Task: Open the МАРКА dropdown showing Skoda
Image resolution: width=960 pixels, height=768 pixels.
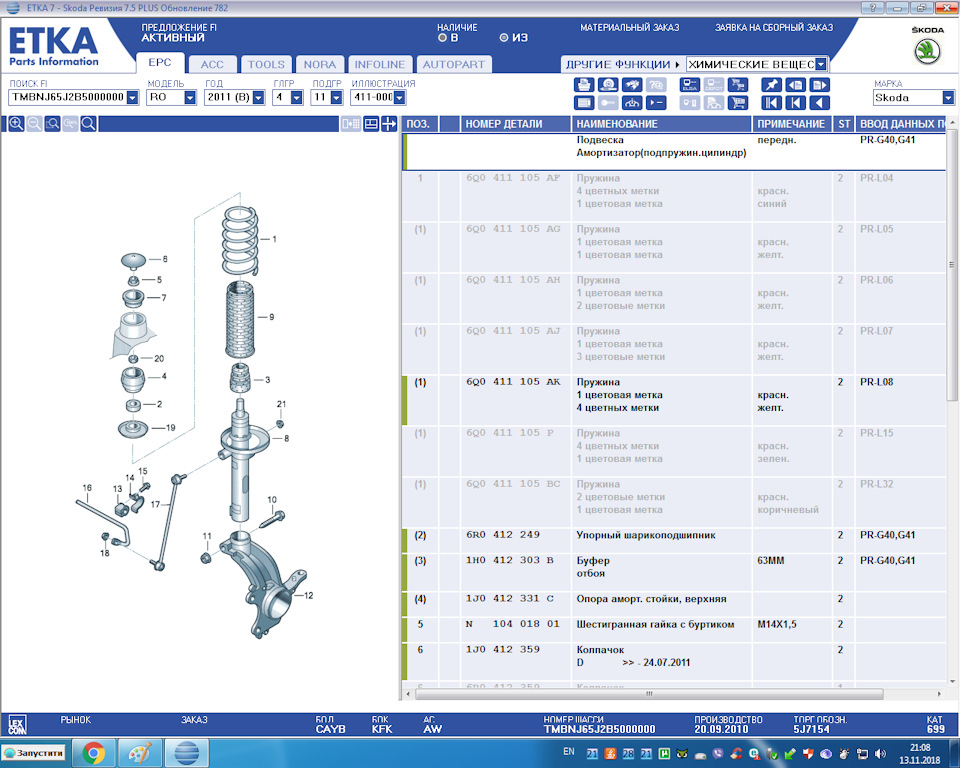Action: 948,97
